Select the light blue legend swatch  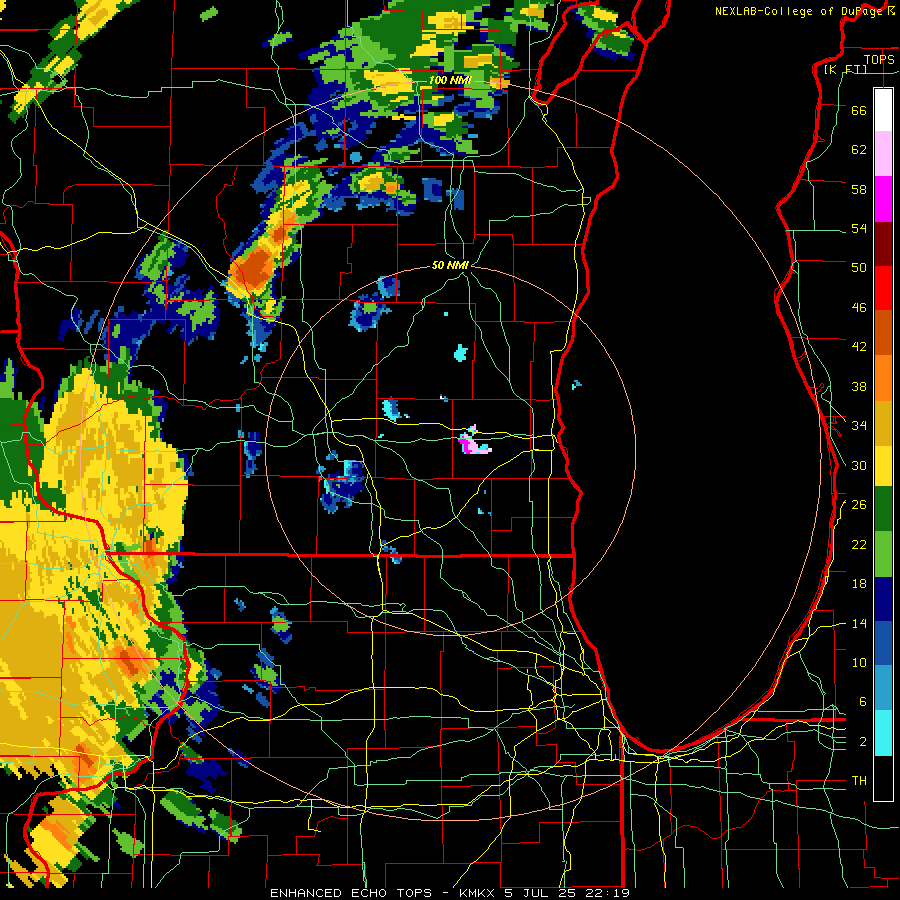click(883, 688)
